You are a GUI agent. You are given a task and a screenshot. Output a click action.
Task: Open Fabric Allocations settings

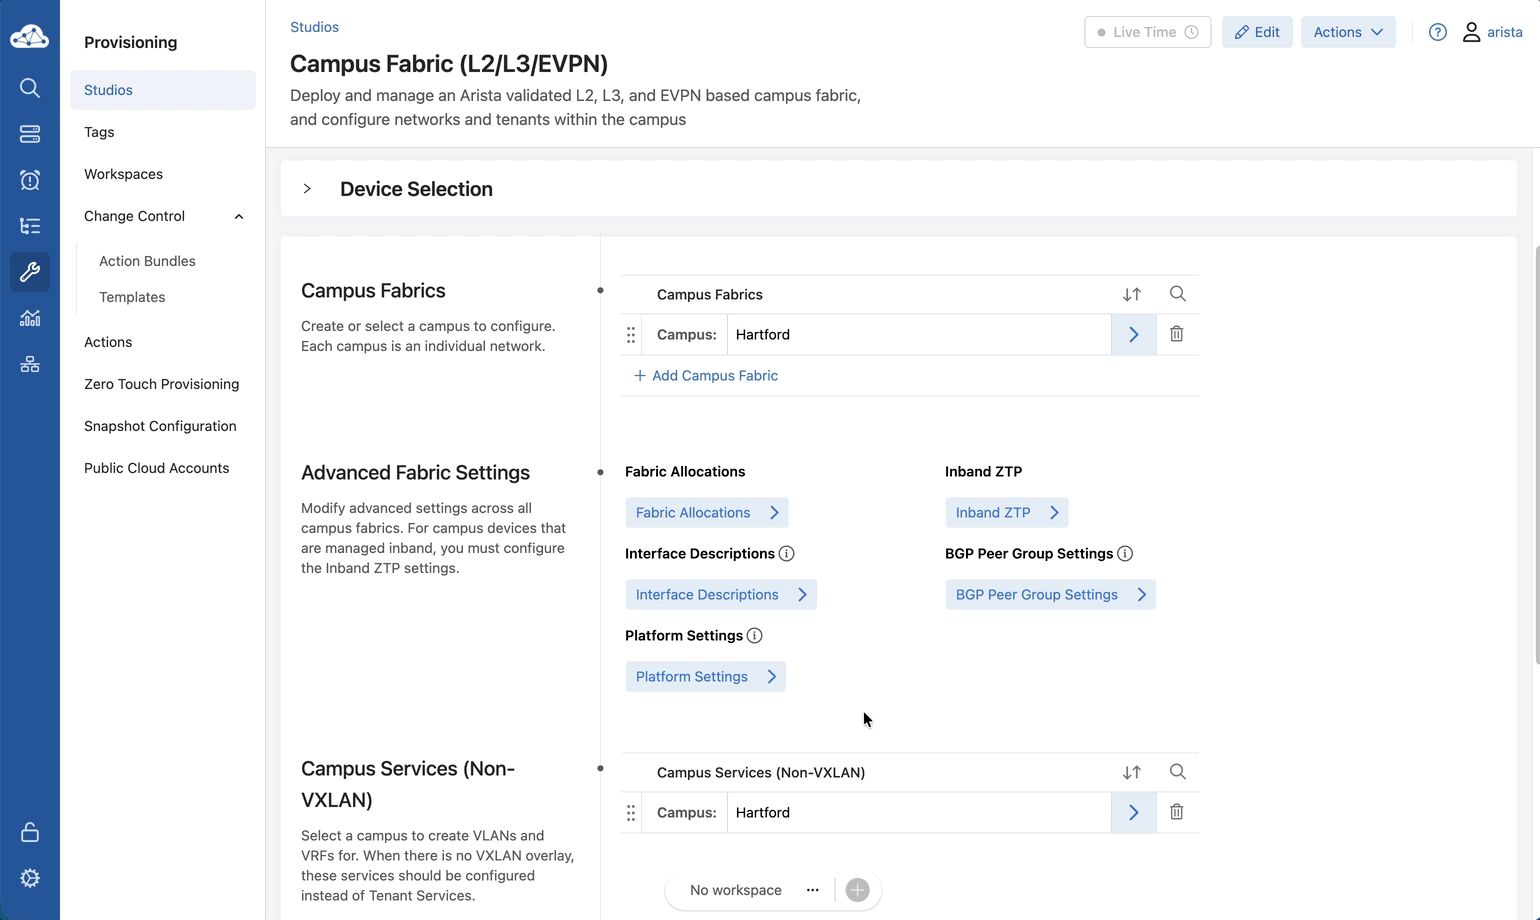707,513
